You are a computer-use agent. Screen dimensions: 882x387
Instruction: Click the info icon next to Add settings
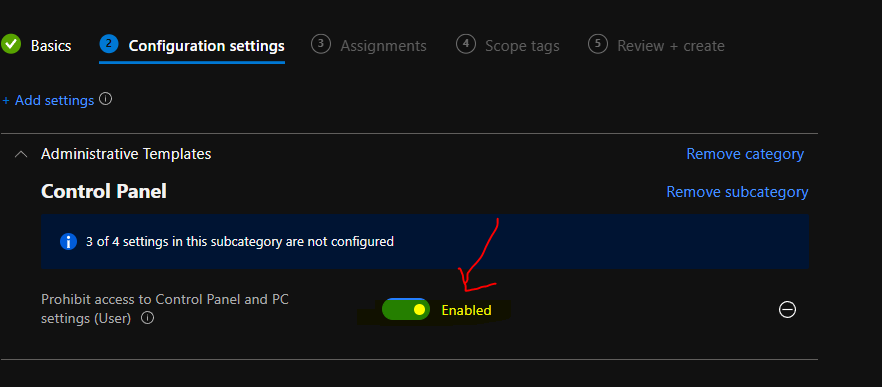pos(105,100)
